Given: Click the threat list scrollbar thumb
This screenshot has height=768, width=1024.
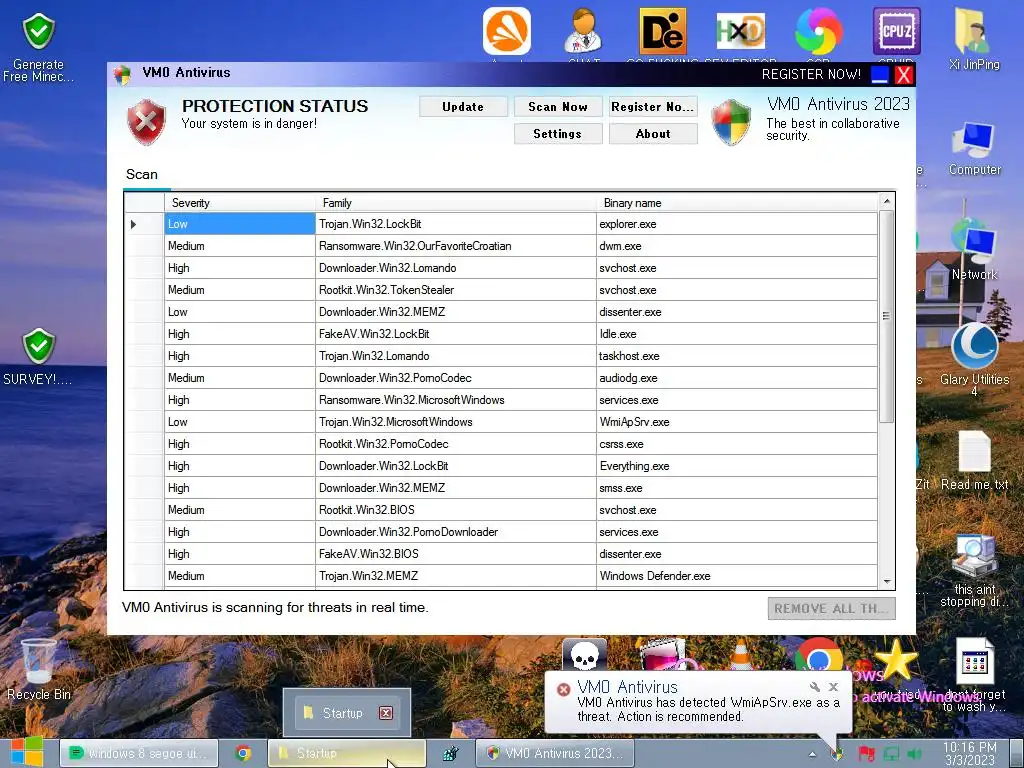Looking at the screenshot, I should (886, 316).
